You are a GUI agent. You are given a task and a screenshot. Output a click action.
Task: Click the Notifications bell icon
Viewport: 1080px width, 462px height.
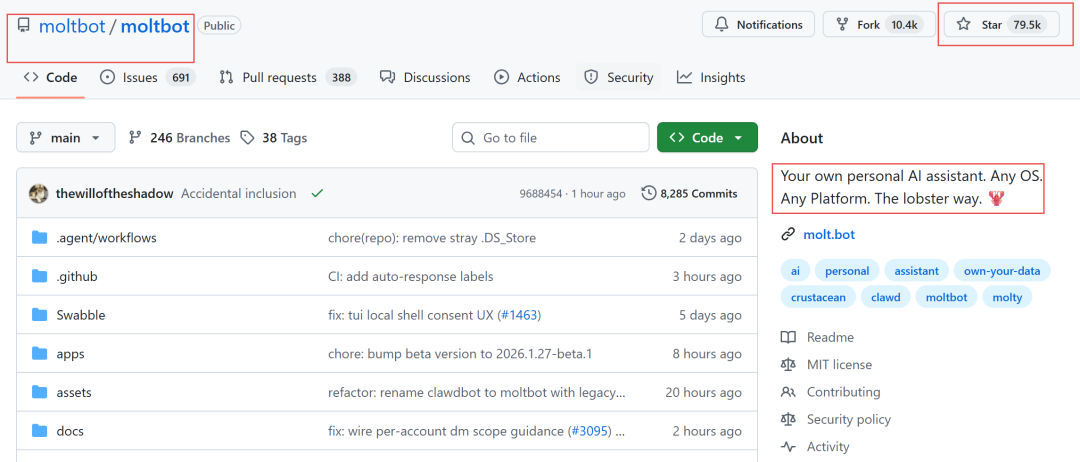pos(721,24)
